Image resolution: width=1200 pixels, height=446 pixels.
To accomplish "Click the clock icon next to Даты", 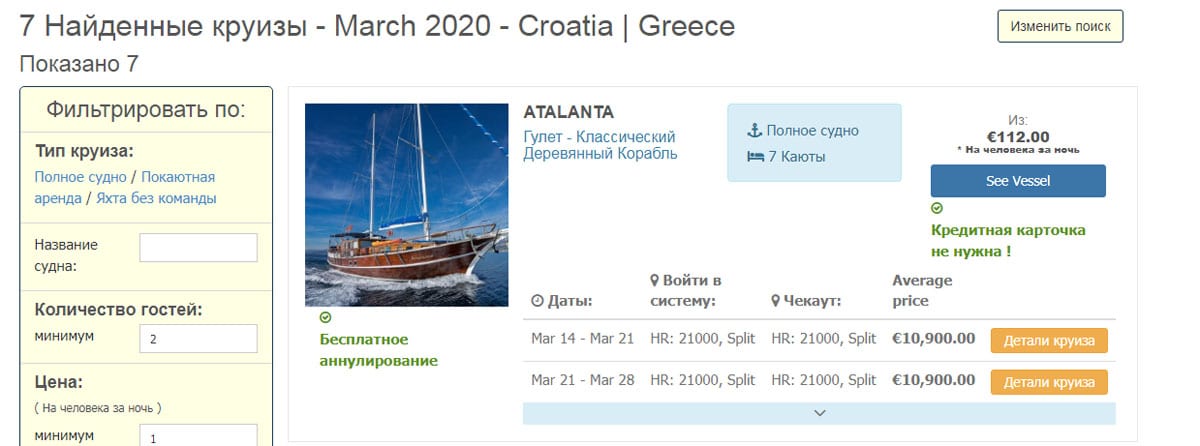I will 537,301.
